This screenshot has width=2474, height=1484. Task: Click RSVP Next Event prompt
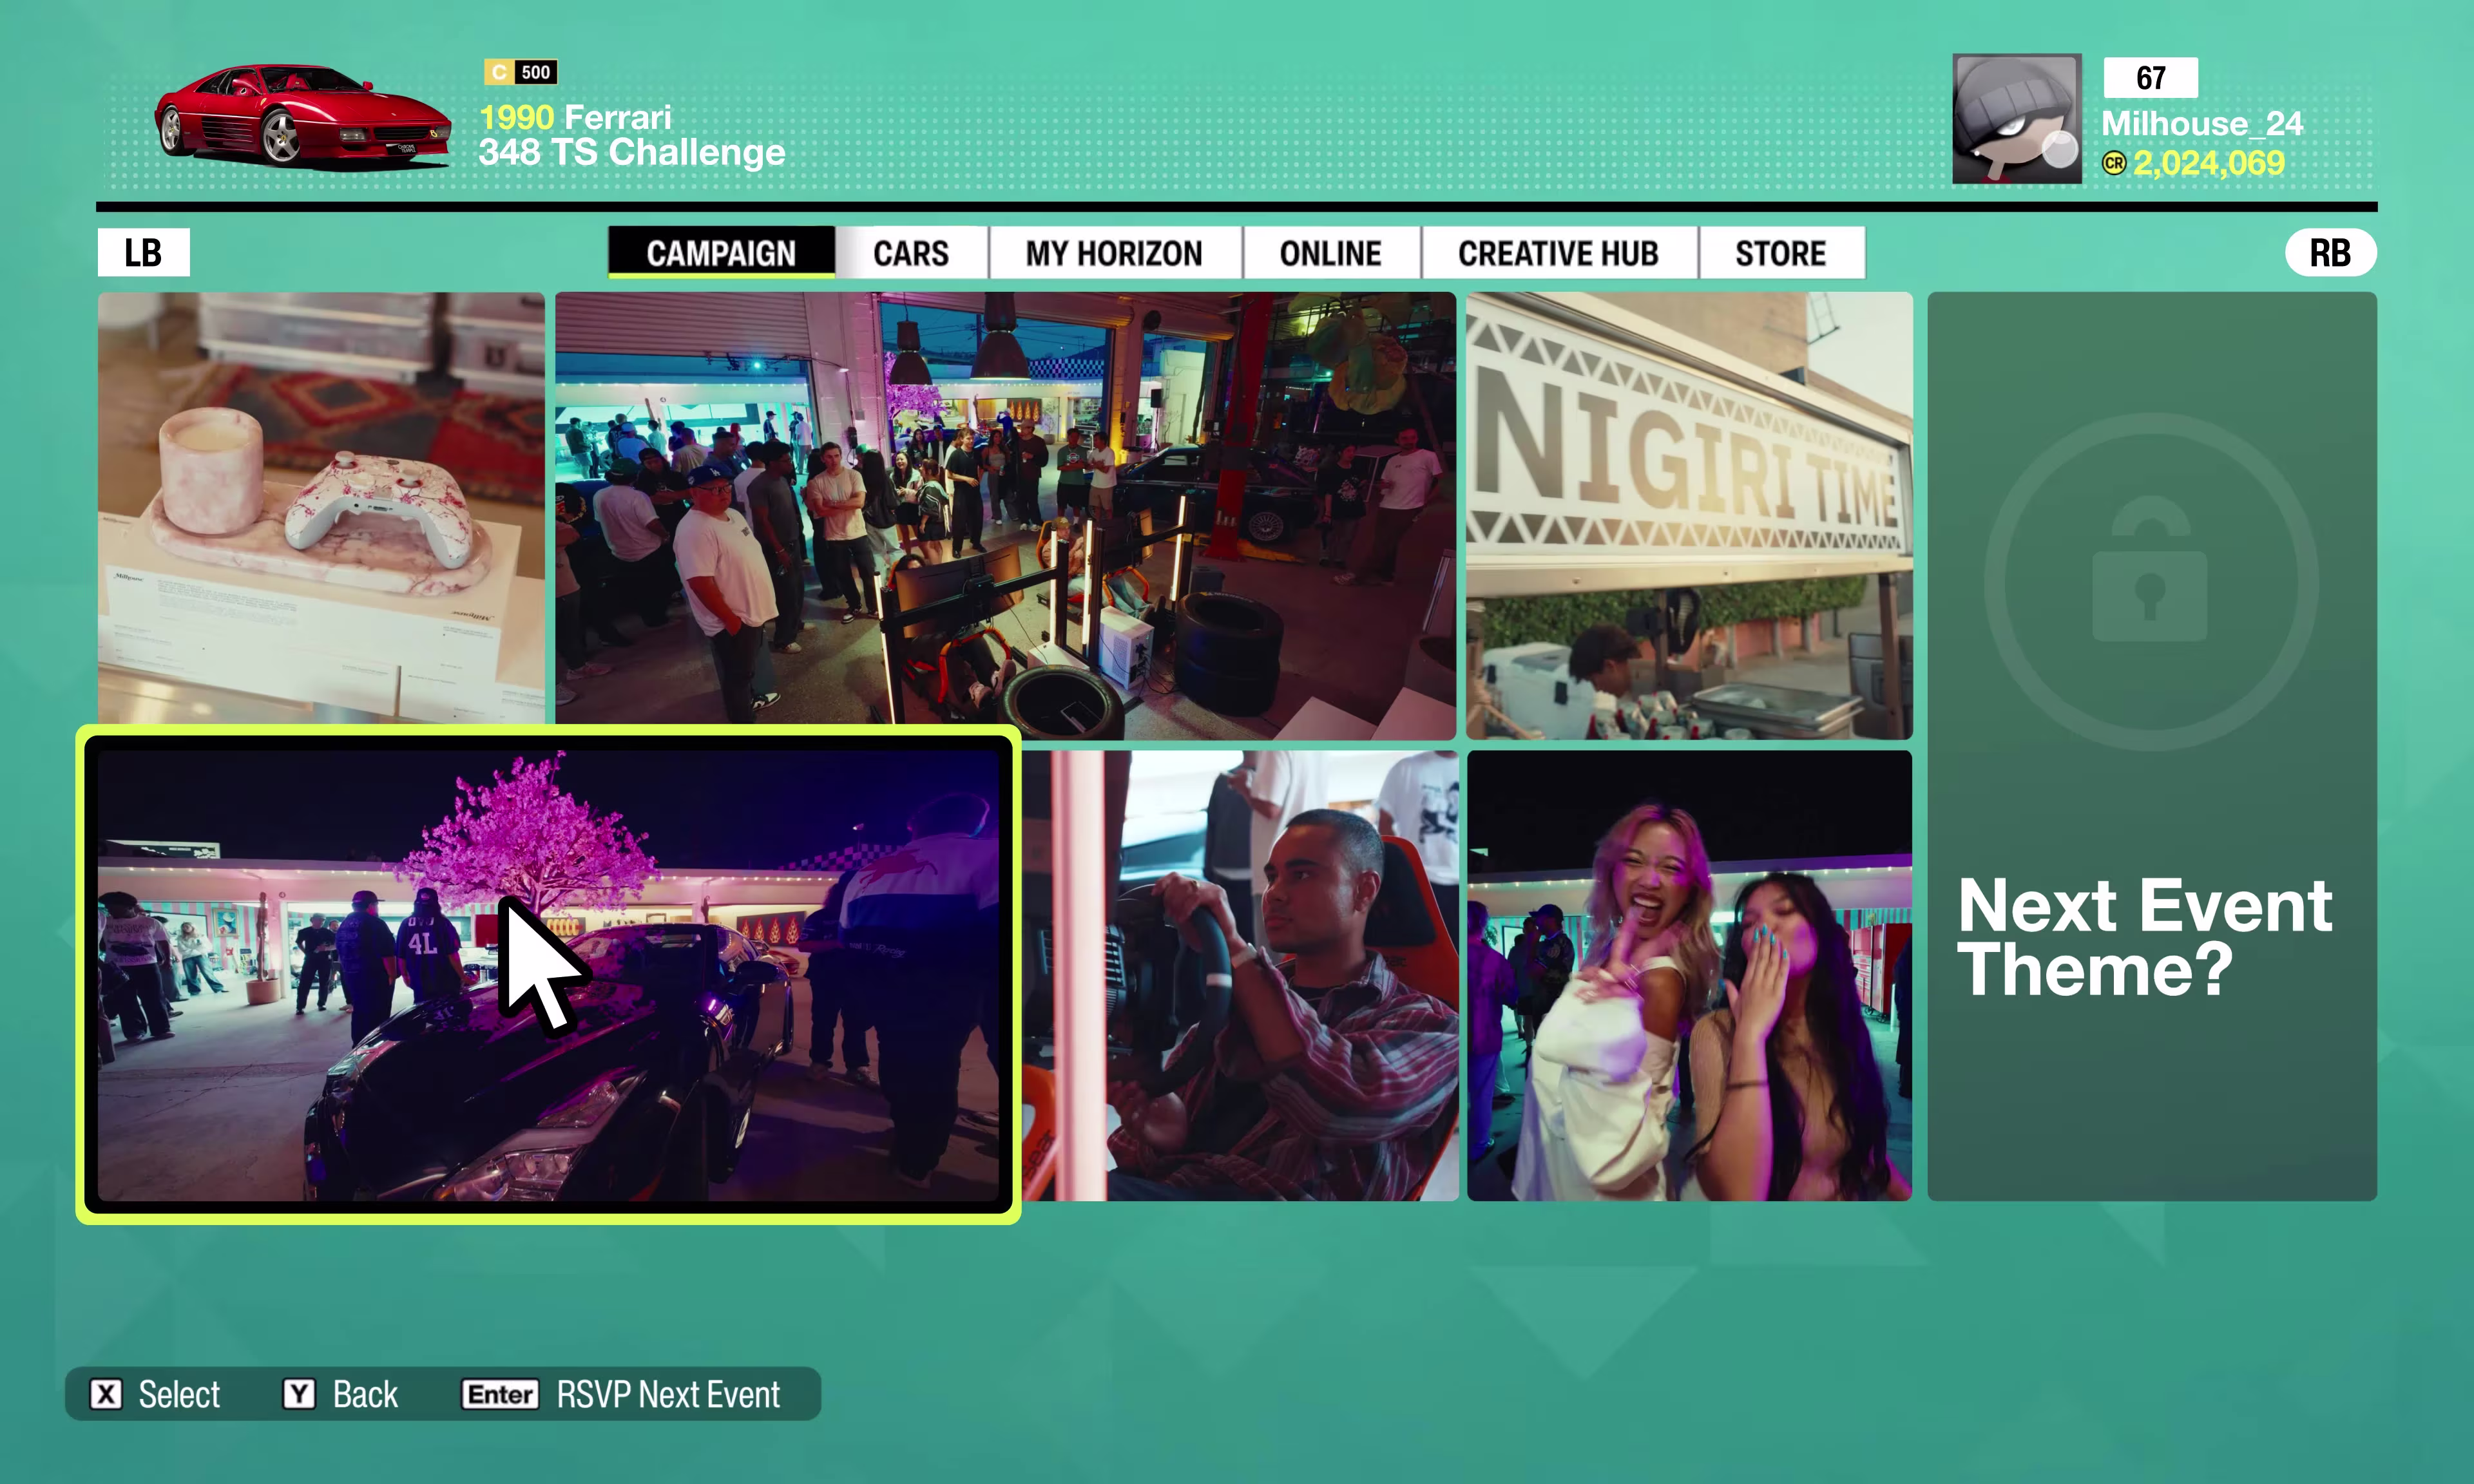click(621, 1394)
